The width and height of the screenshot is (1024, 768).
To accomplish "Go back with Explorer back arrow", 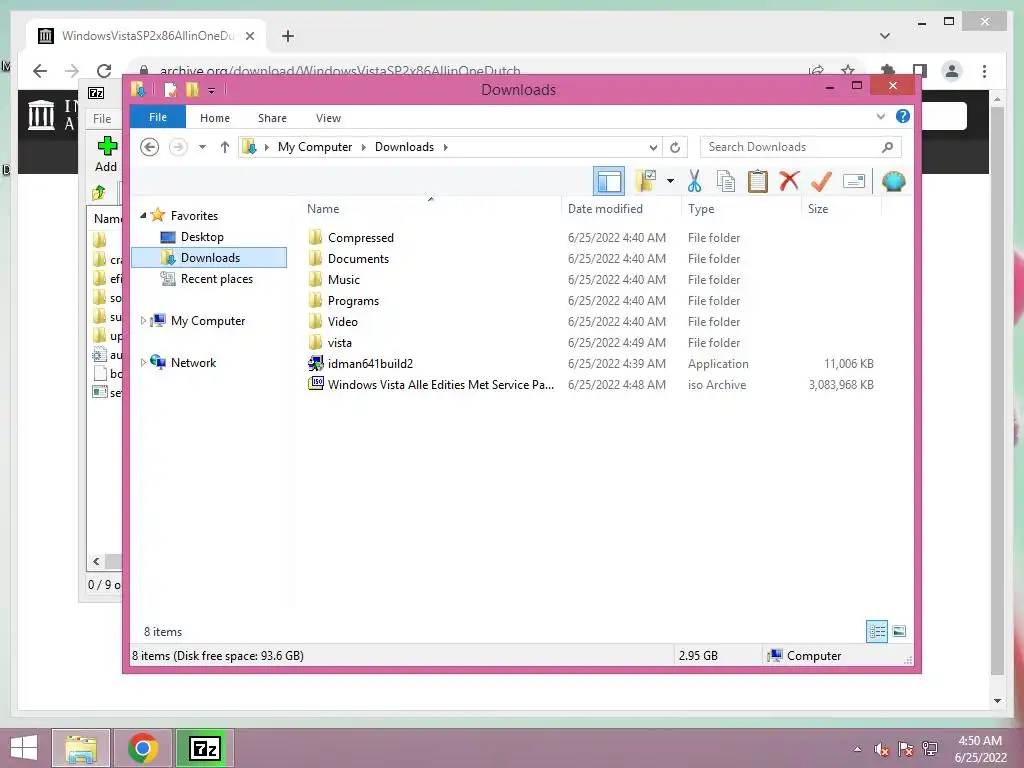I will point(150,147).
